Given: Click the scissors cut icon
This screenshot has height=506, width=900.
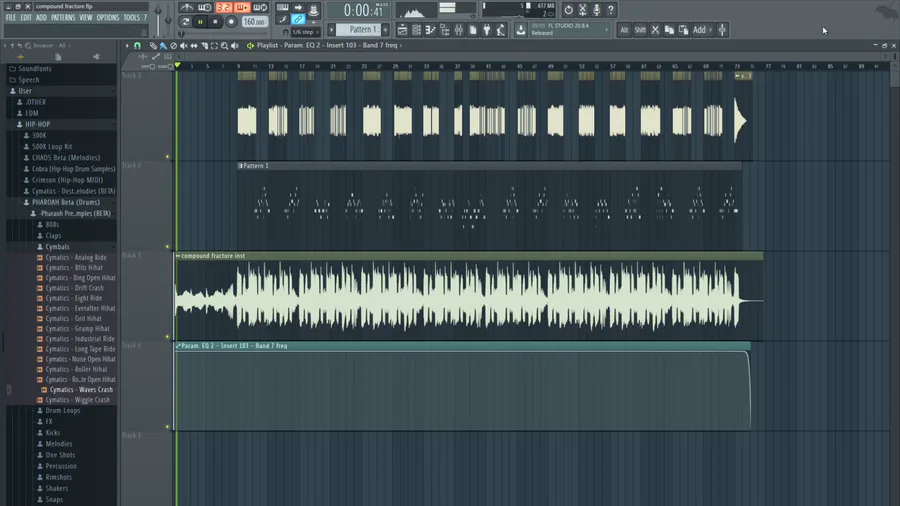Looking at the screenshot, I should 655,30.
